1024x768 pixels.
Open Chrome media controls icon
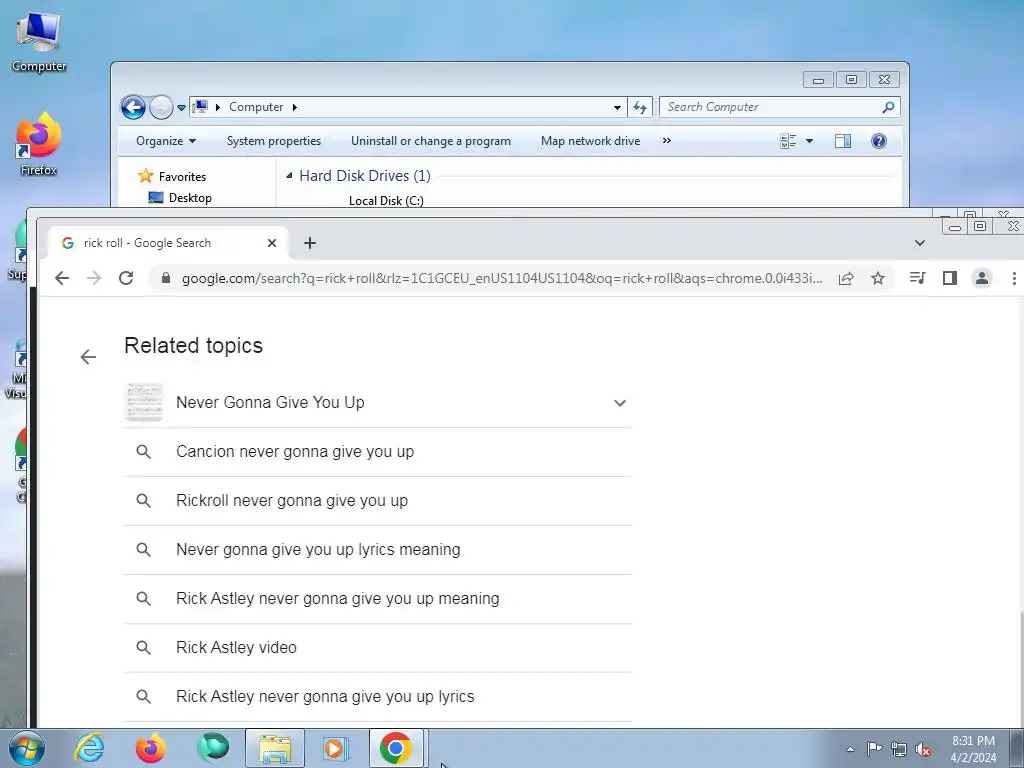click(x=918, y=278)
